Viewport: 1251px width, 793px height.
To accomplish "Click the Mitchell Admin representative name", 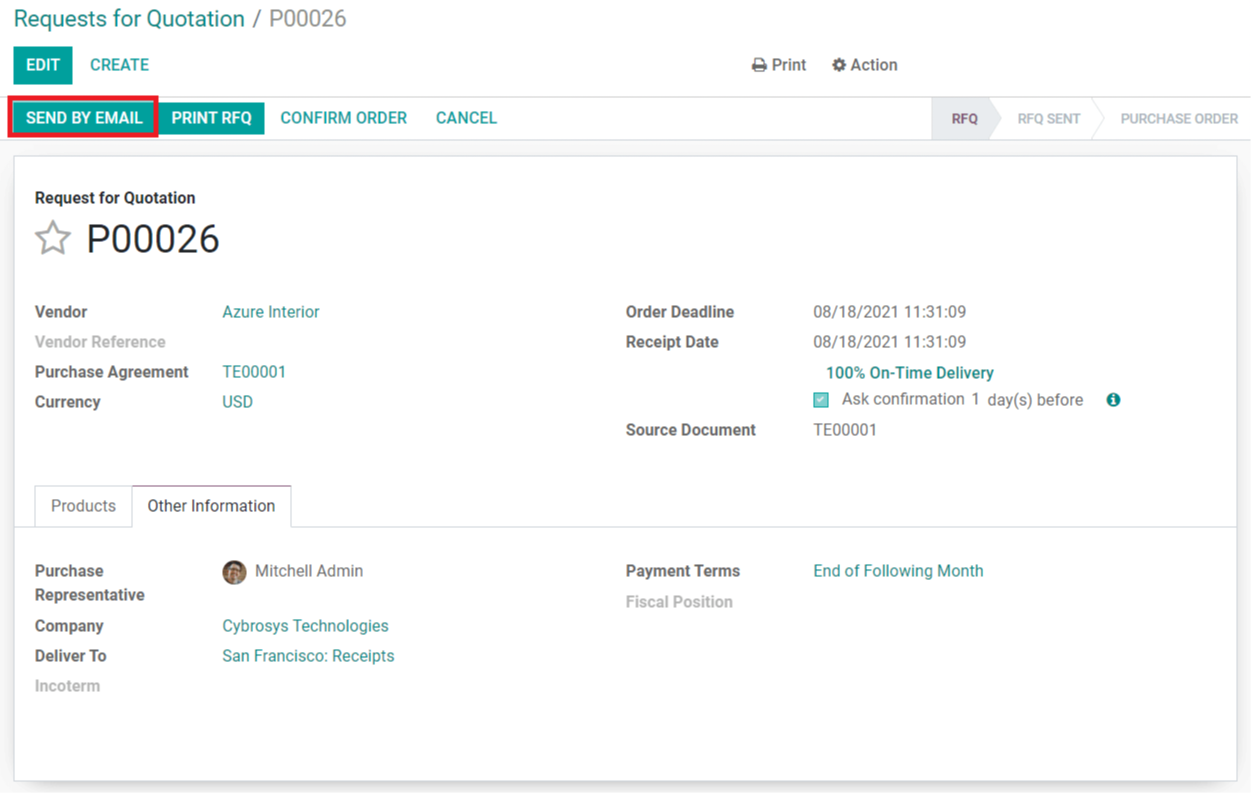I will (x=309, y=571).
